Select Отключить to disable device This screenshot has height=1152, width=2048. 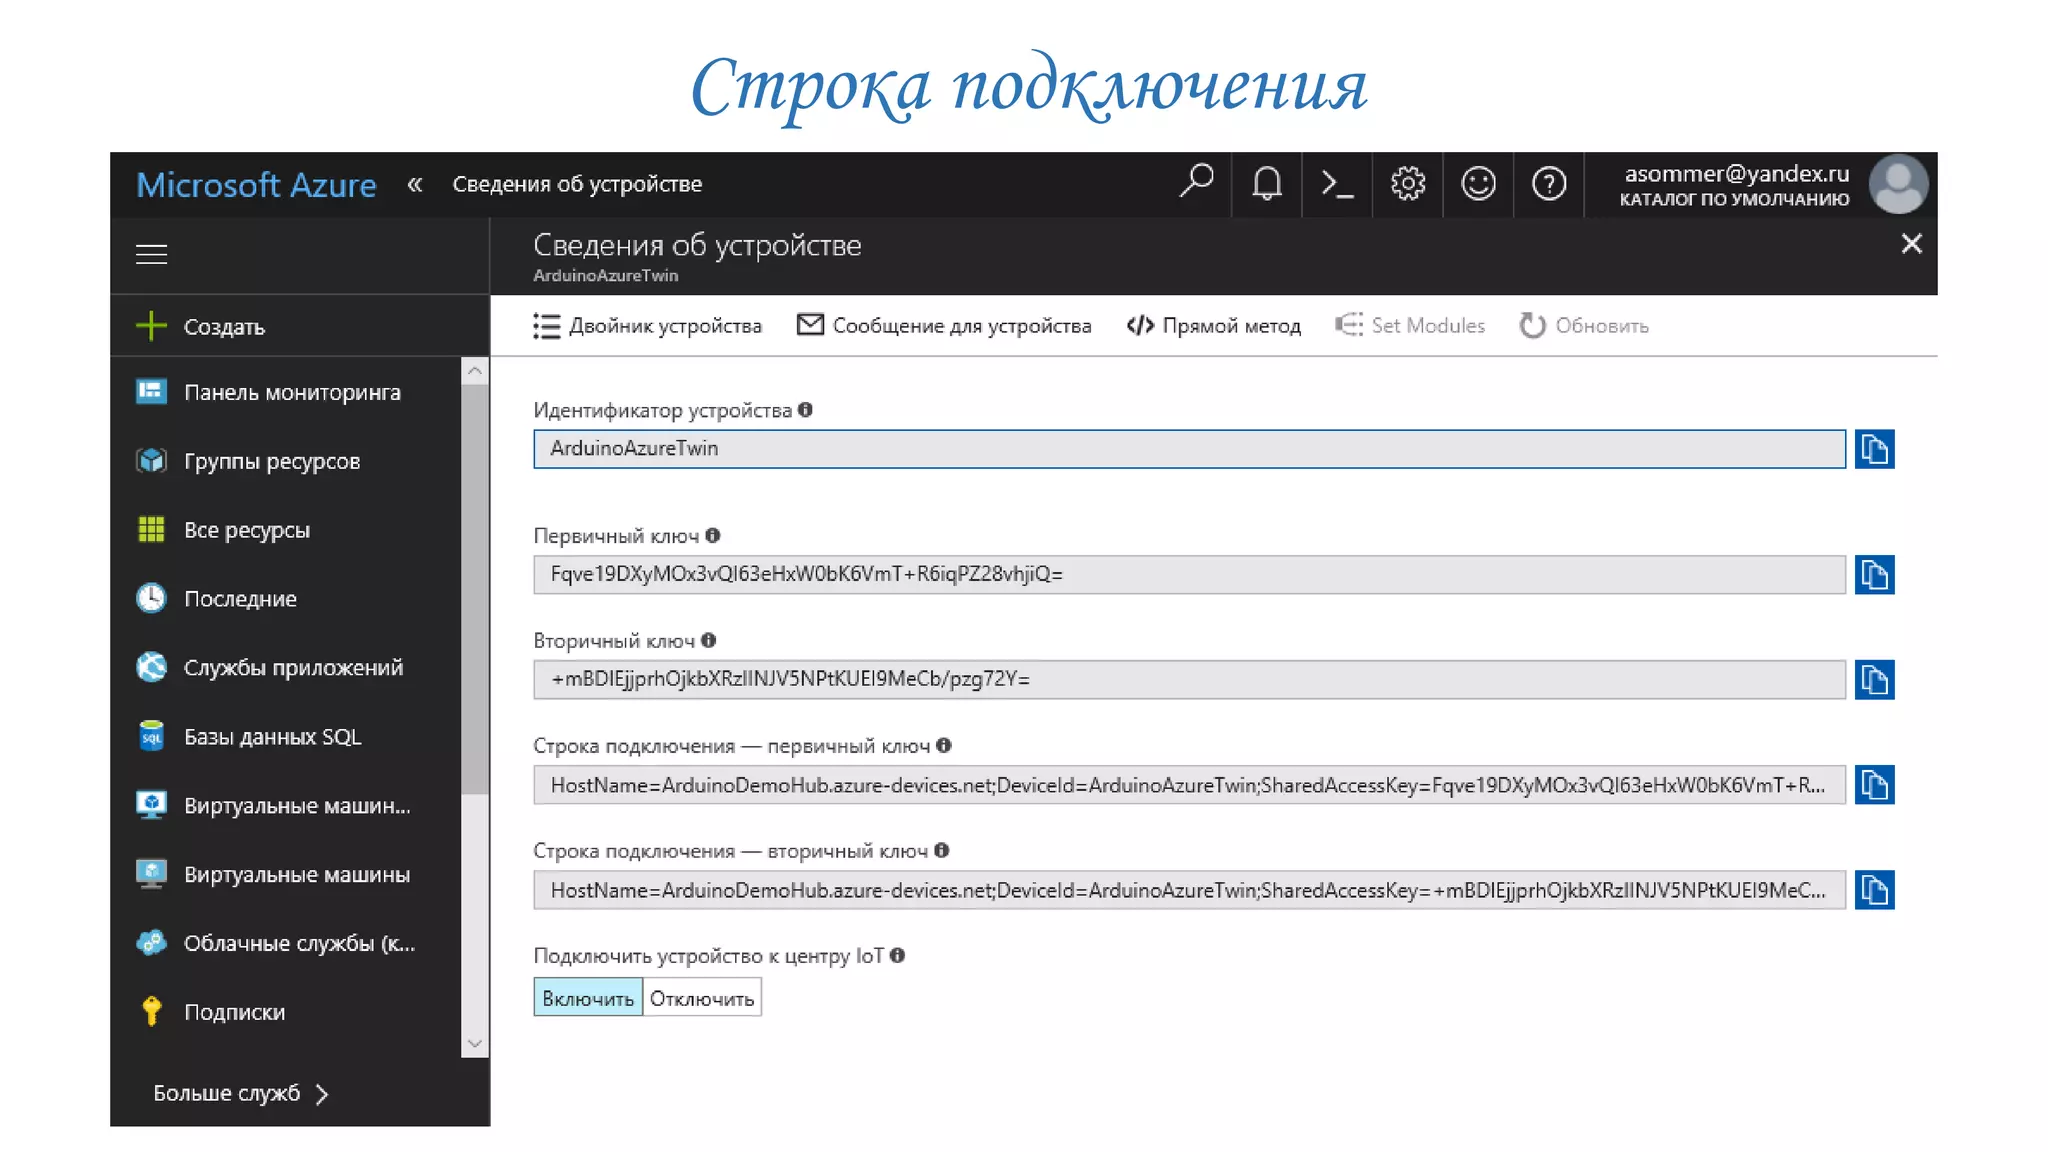coord(702,998)
